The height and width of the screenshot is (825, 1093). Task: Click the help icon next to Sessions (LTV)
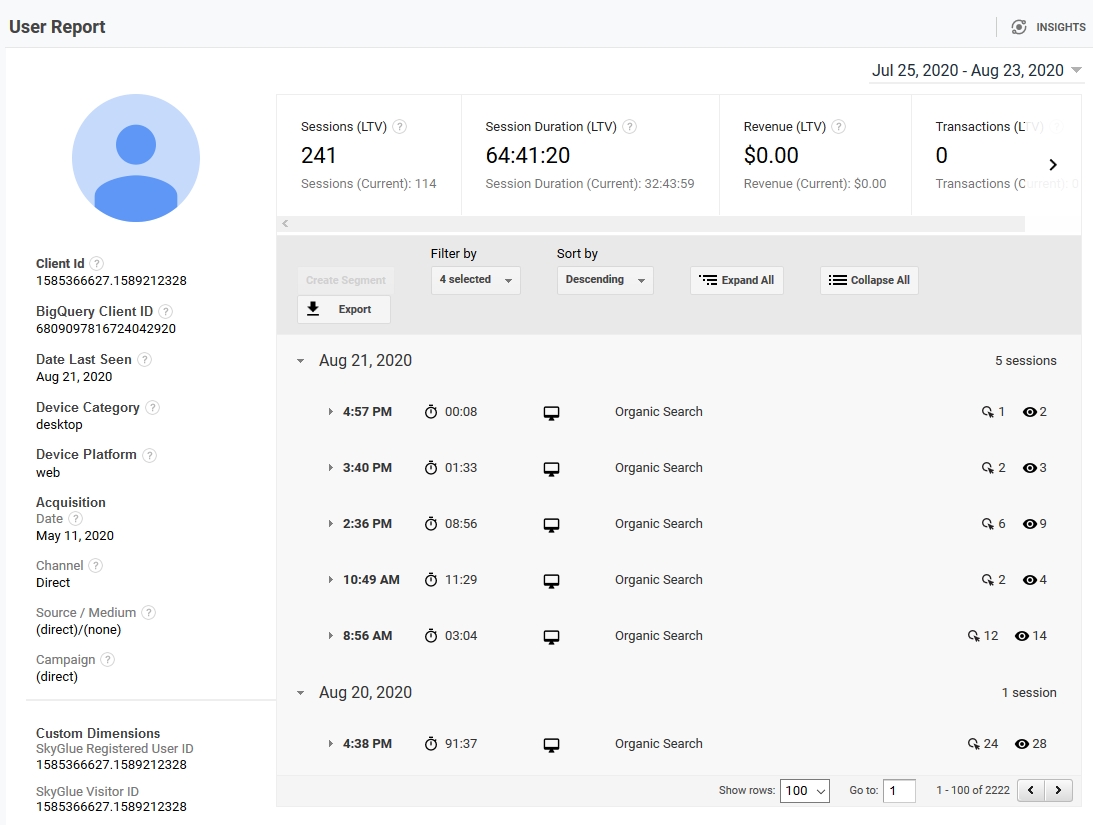pos(399,127)
